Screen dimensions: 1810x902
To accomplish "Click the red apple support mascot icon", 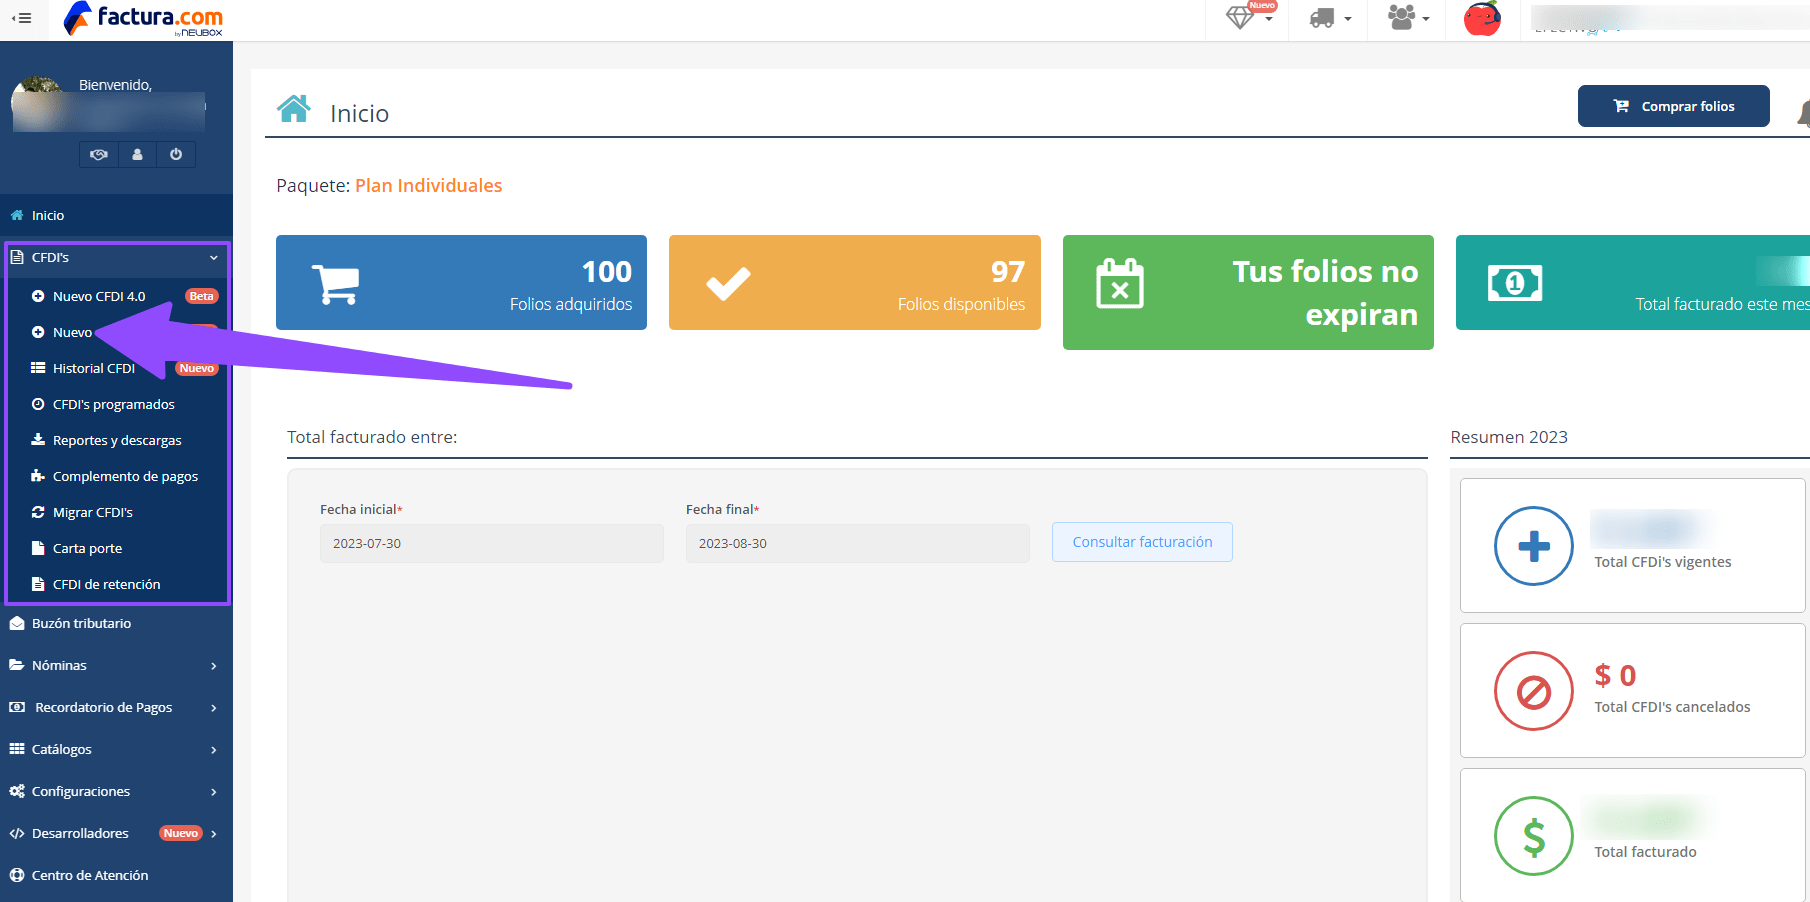I will click(1482, 19).
